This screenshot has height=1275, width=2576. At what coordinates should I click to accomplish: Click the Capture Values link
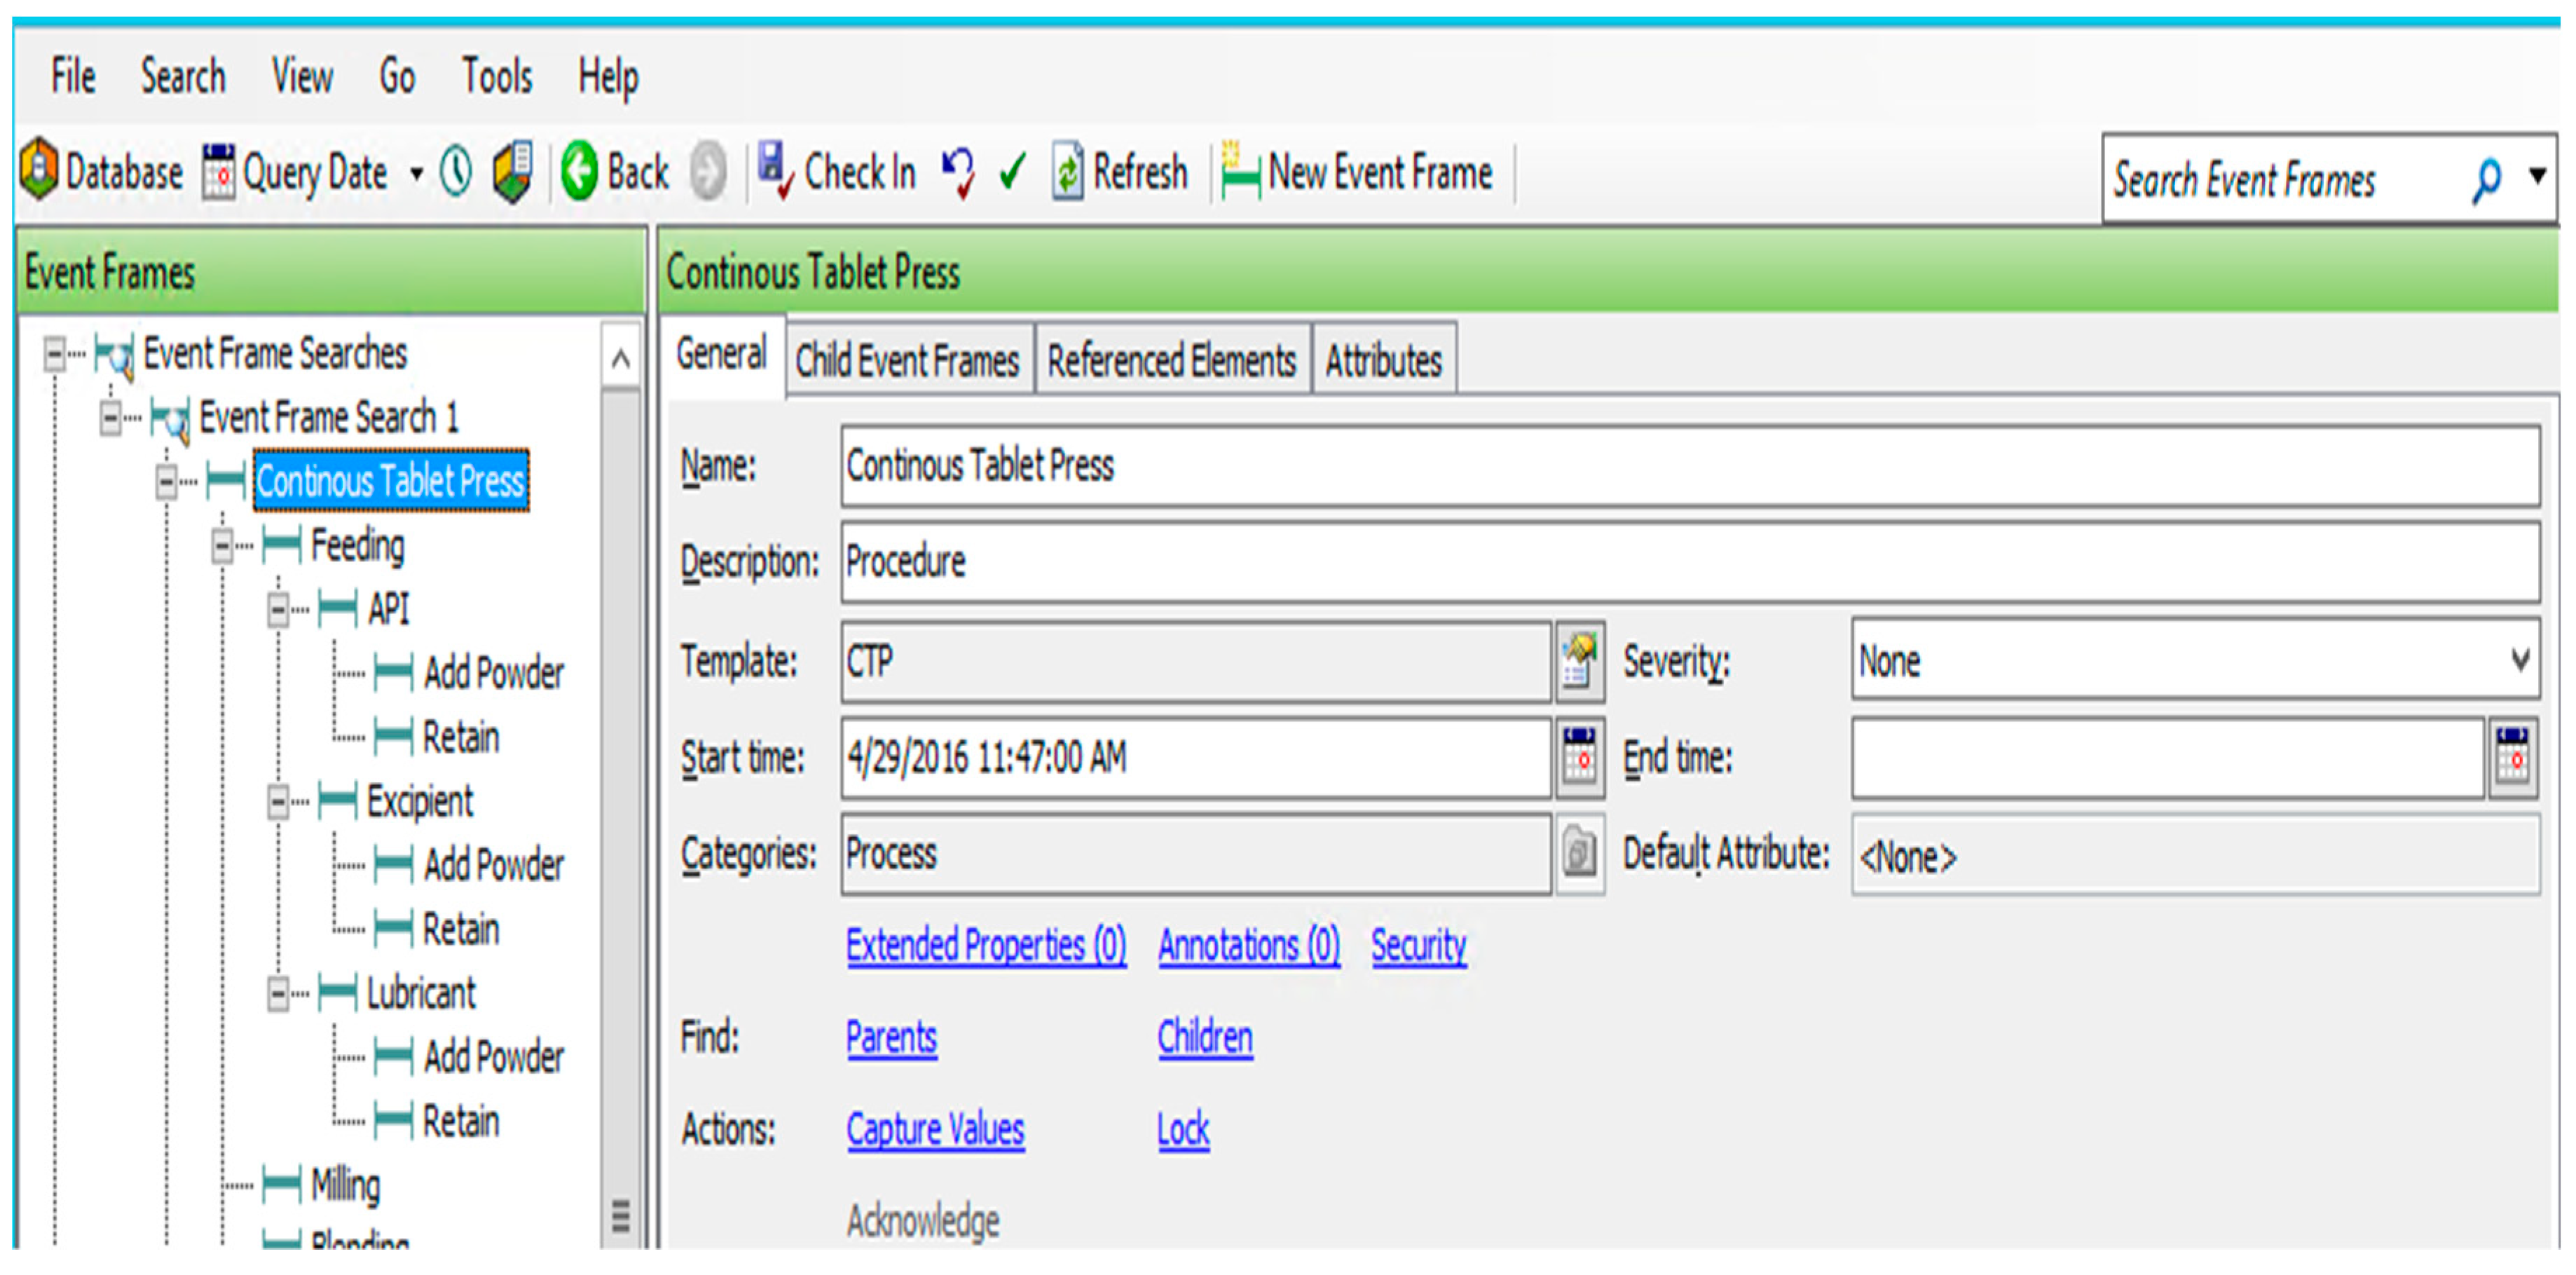pos(935,1129)
